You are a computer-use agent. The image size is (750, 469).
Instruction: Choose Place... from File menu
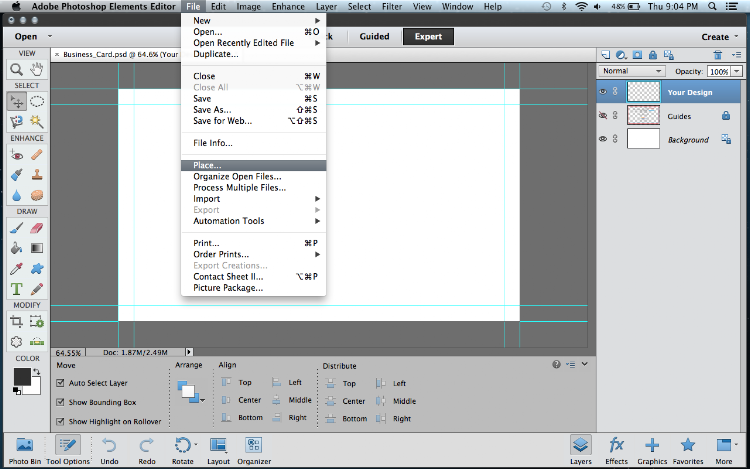[x=254, y=165]
